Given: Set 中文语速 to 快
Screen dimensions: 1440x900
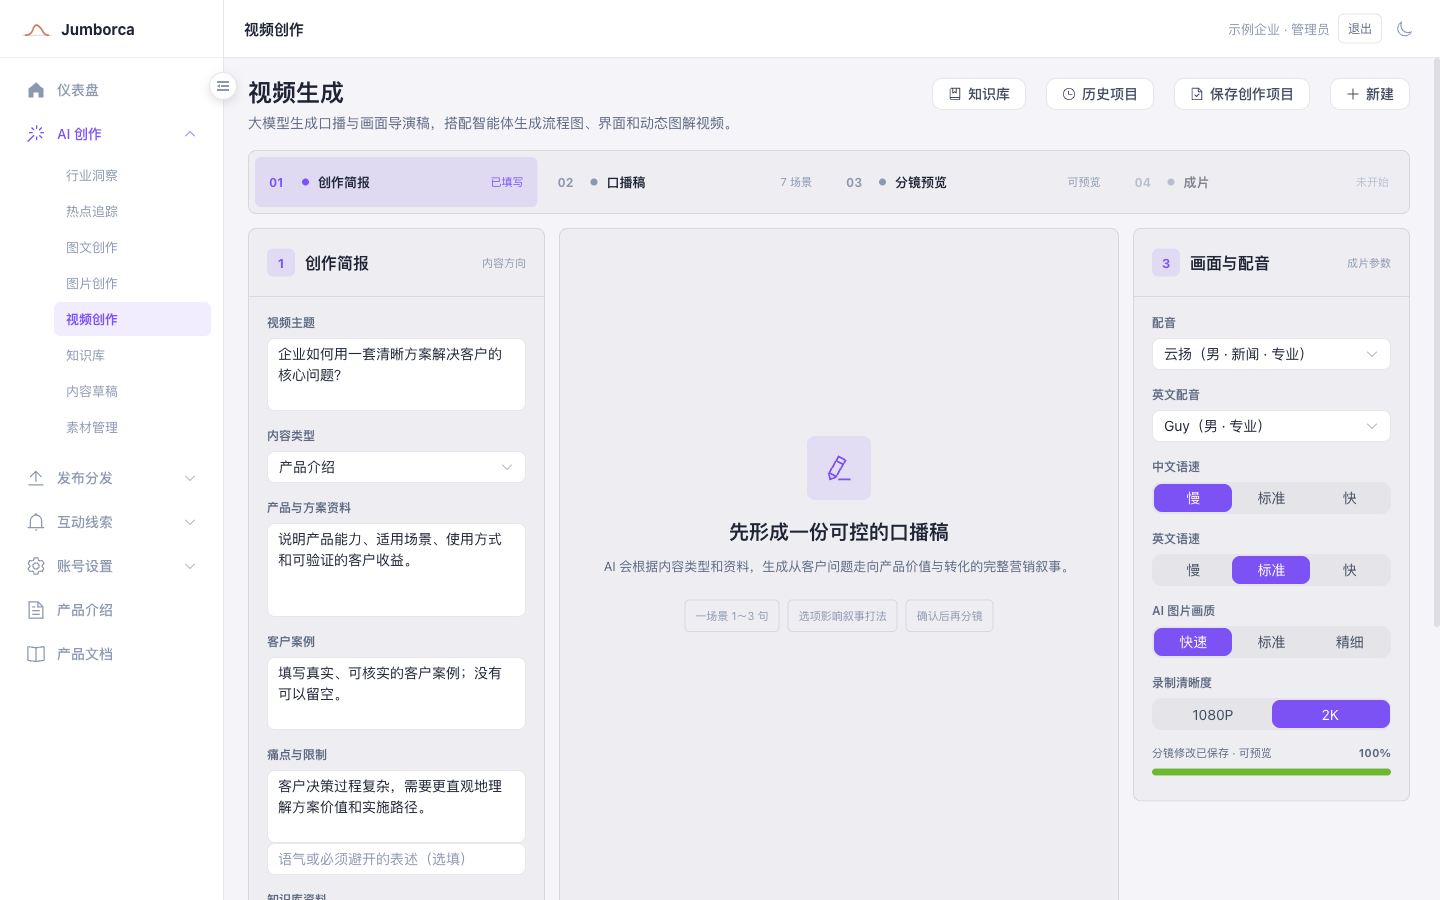Looking at the screenshot, I should click(x=1349, y=498).
